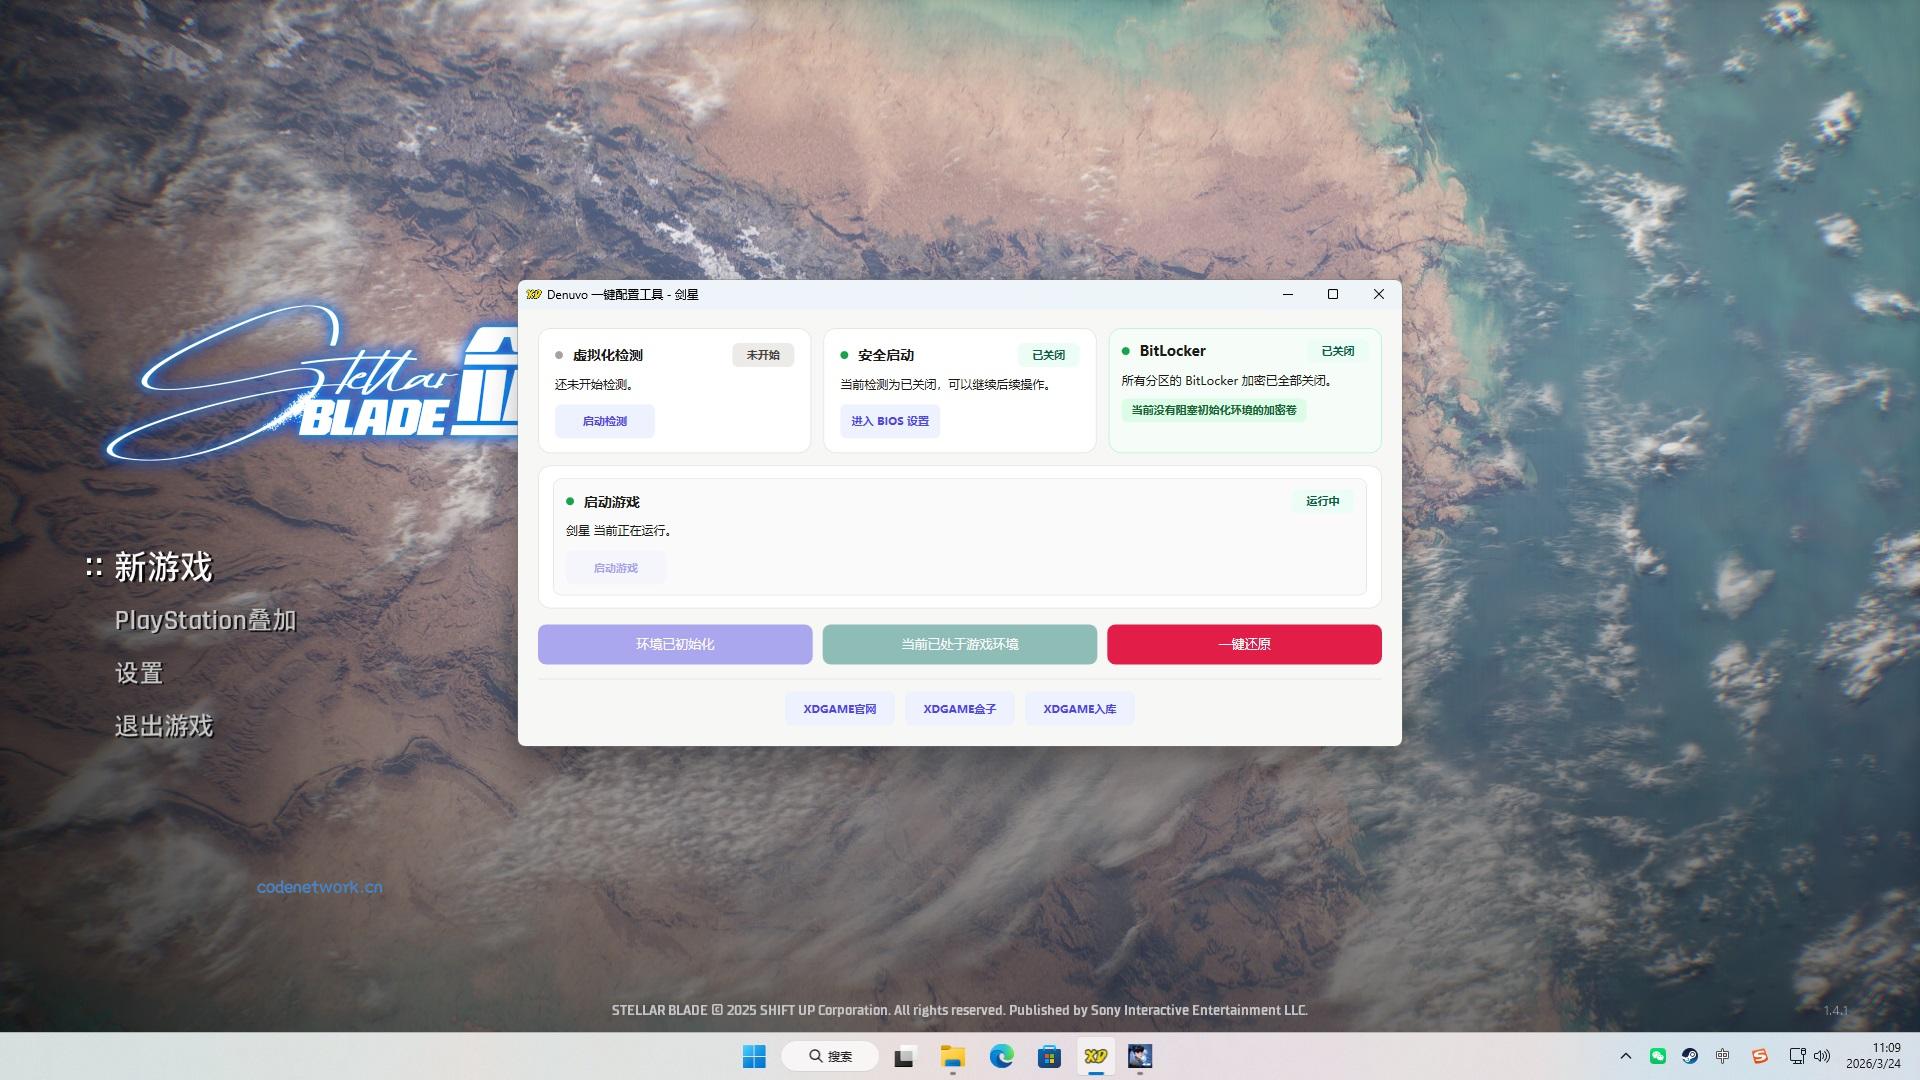1920x1080 pixels.
Task: Select 设置 in the game menu
Action: pos(139,673)
